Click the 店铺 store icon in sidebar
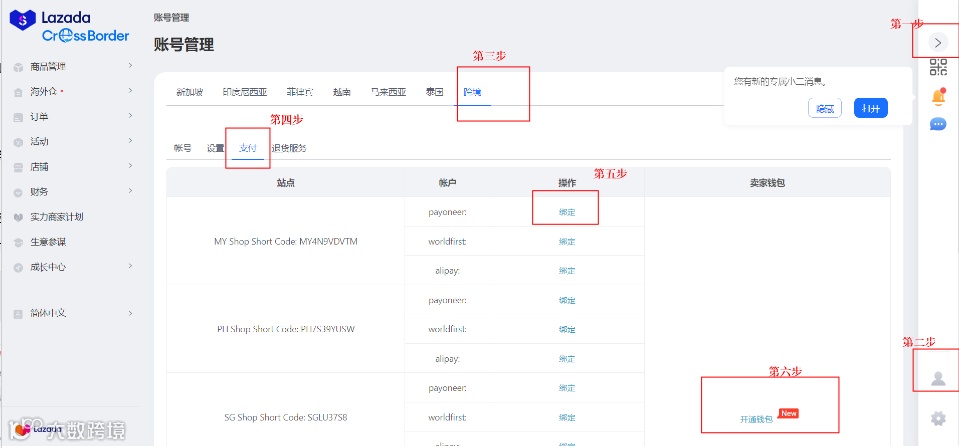The height and width of the screenshot is (448, 959). 18,167
